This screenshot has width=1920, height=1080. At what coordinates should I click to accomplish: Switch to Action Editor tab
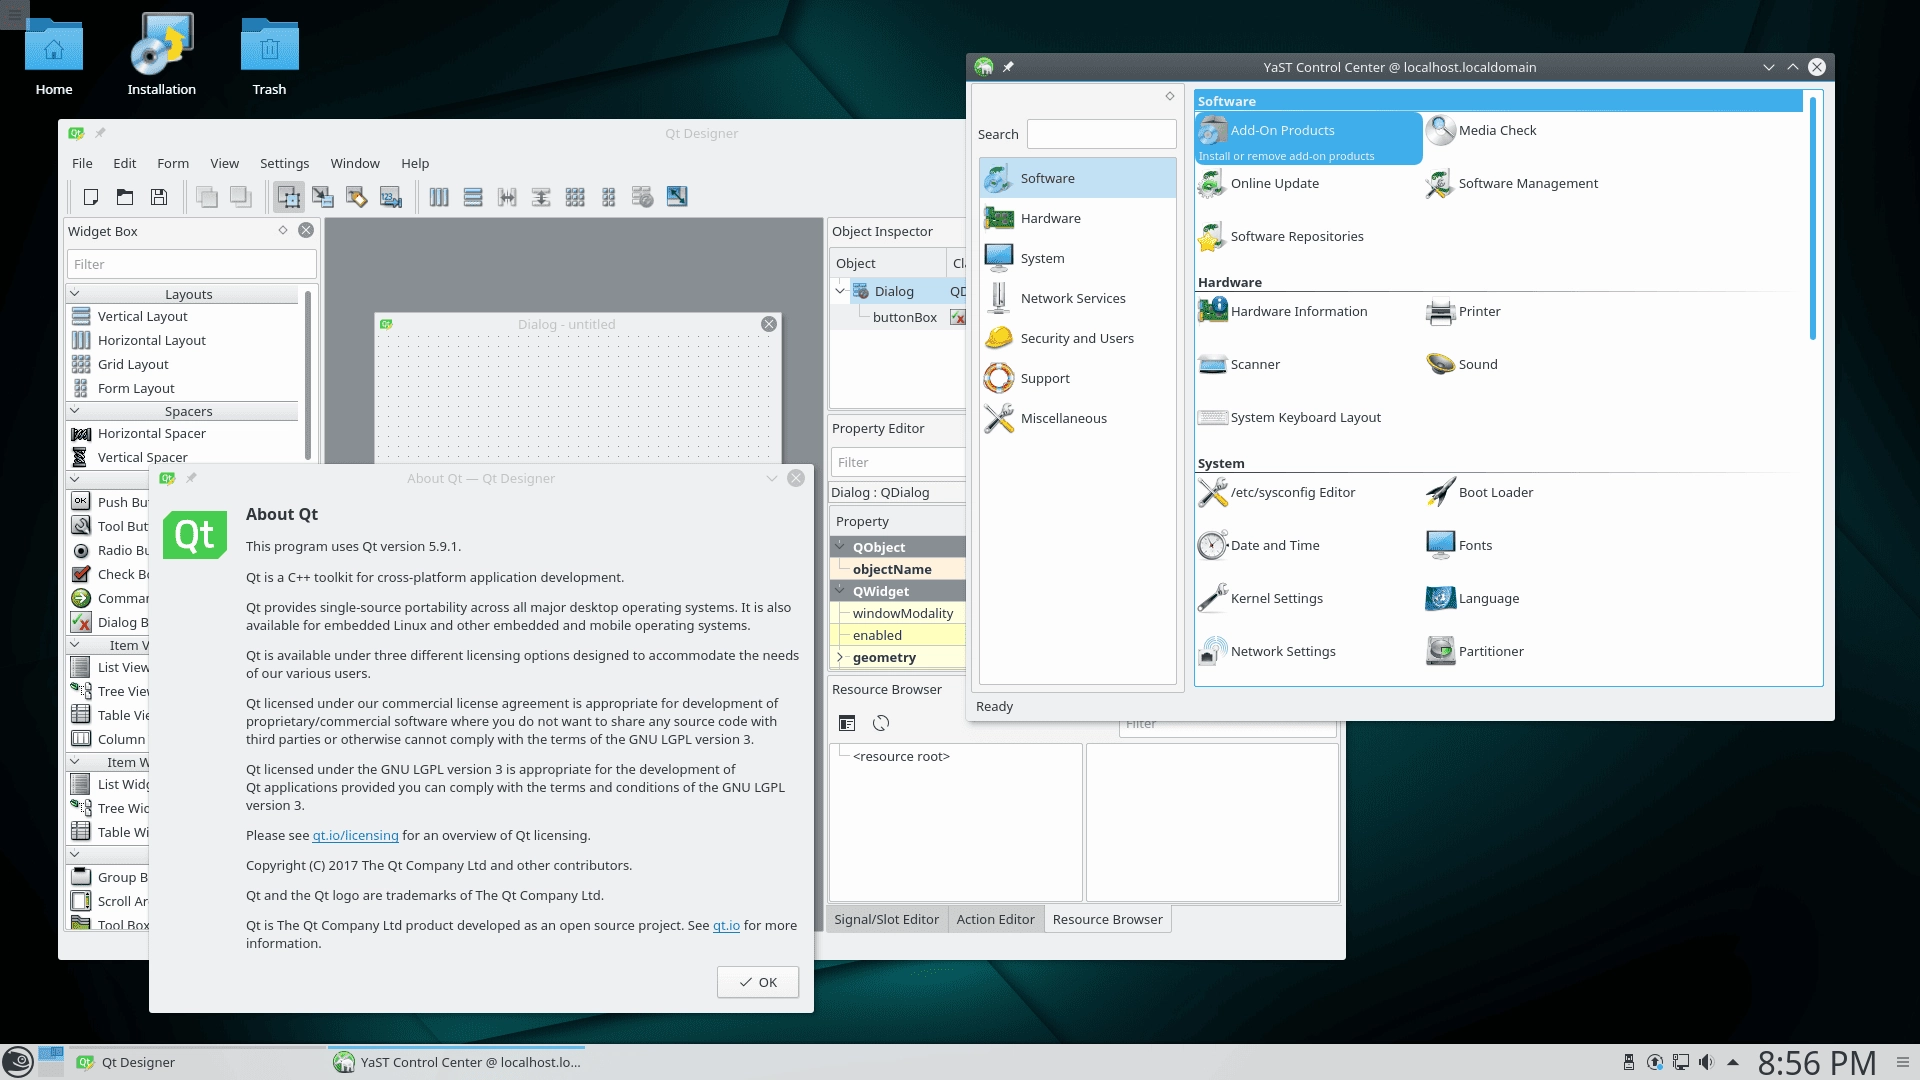click(995, 919)
